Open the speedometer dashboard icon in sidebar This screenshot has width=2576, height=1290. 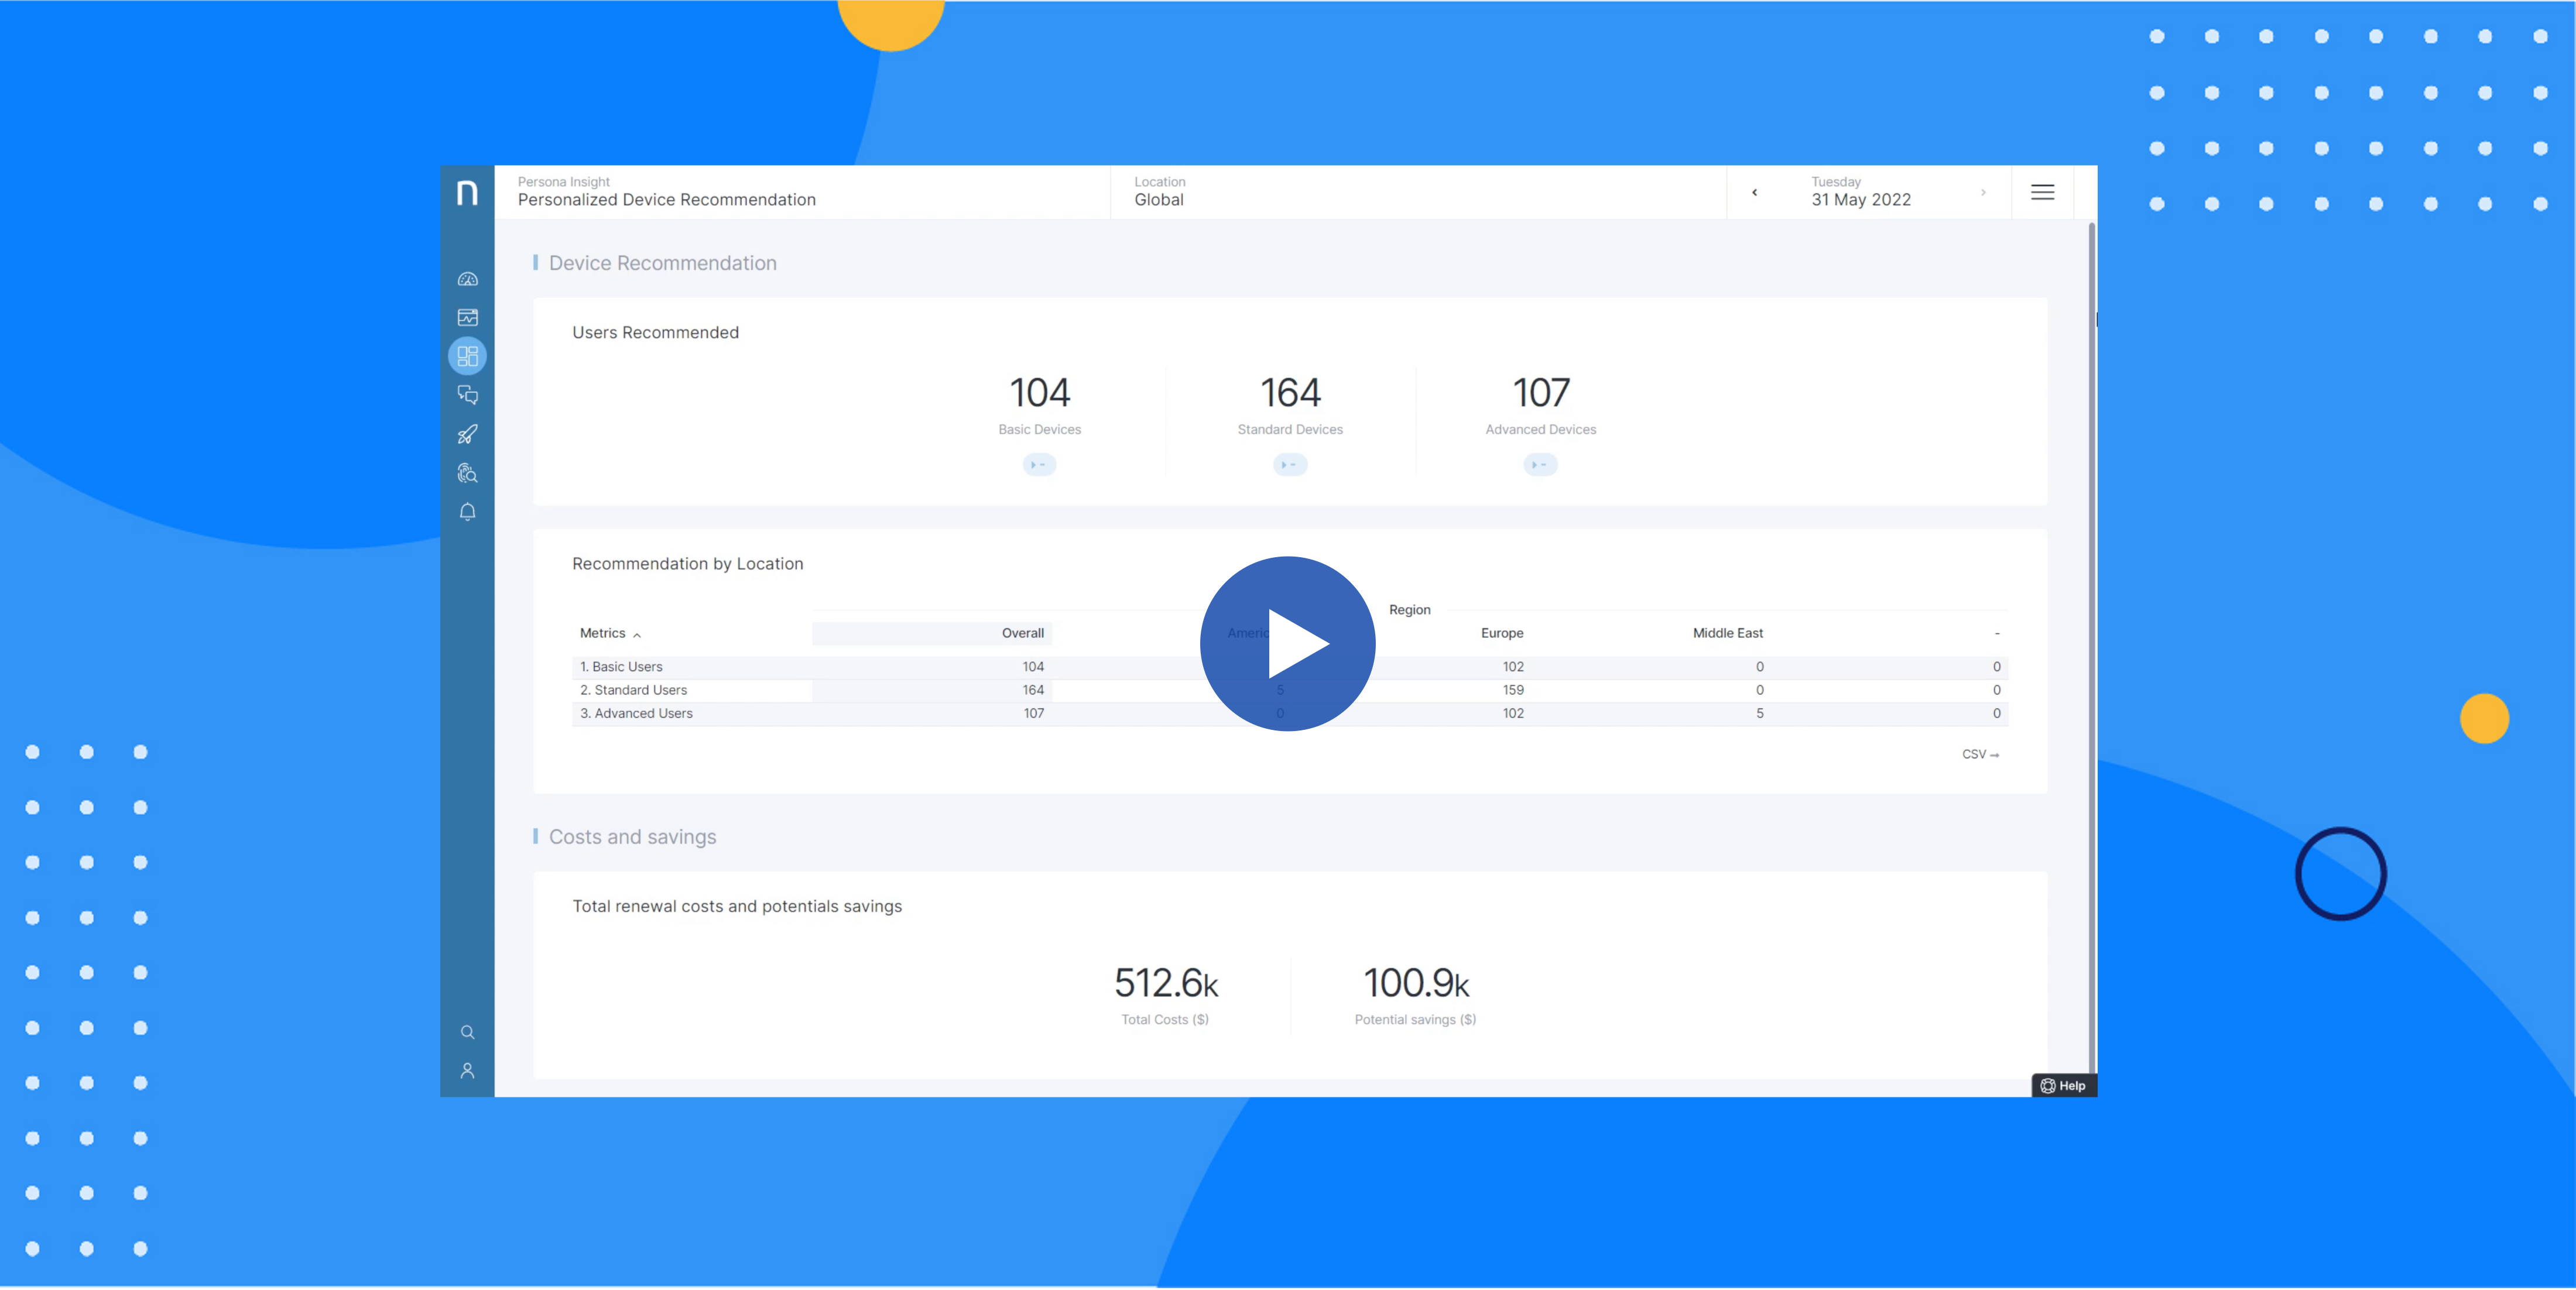[x=467, y=279]
